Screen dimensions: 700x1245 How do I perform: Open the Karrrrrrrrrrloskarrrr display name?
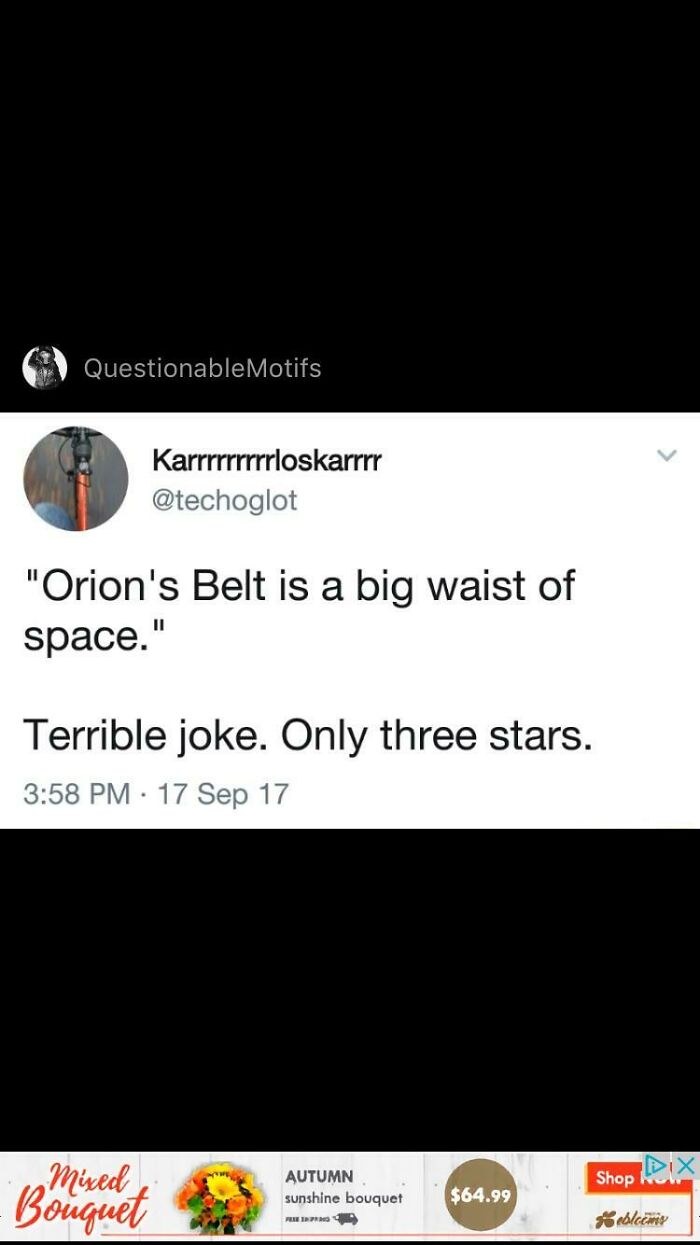(x=267, y=460)
